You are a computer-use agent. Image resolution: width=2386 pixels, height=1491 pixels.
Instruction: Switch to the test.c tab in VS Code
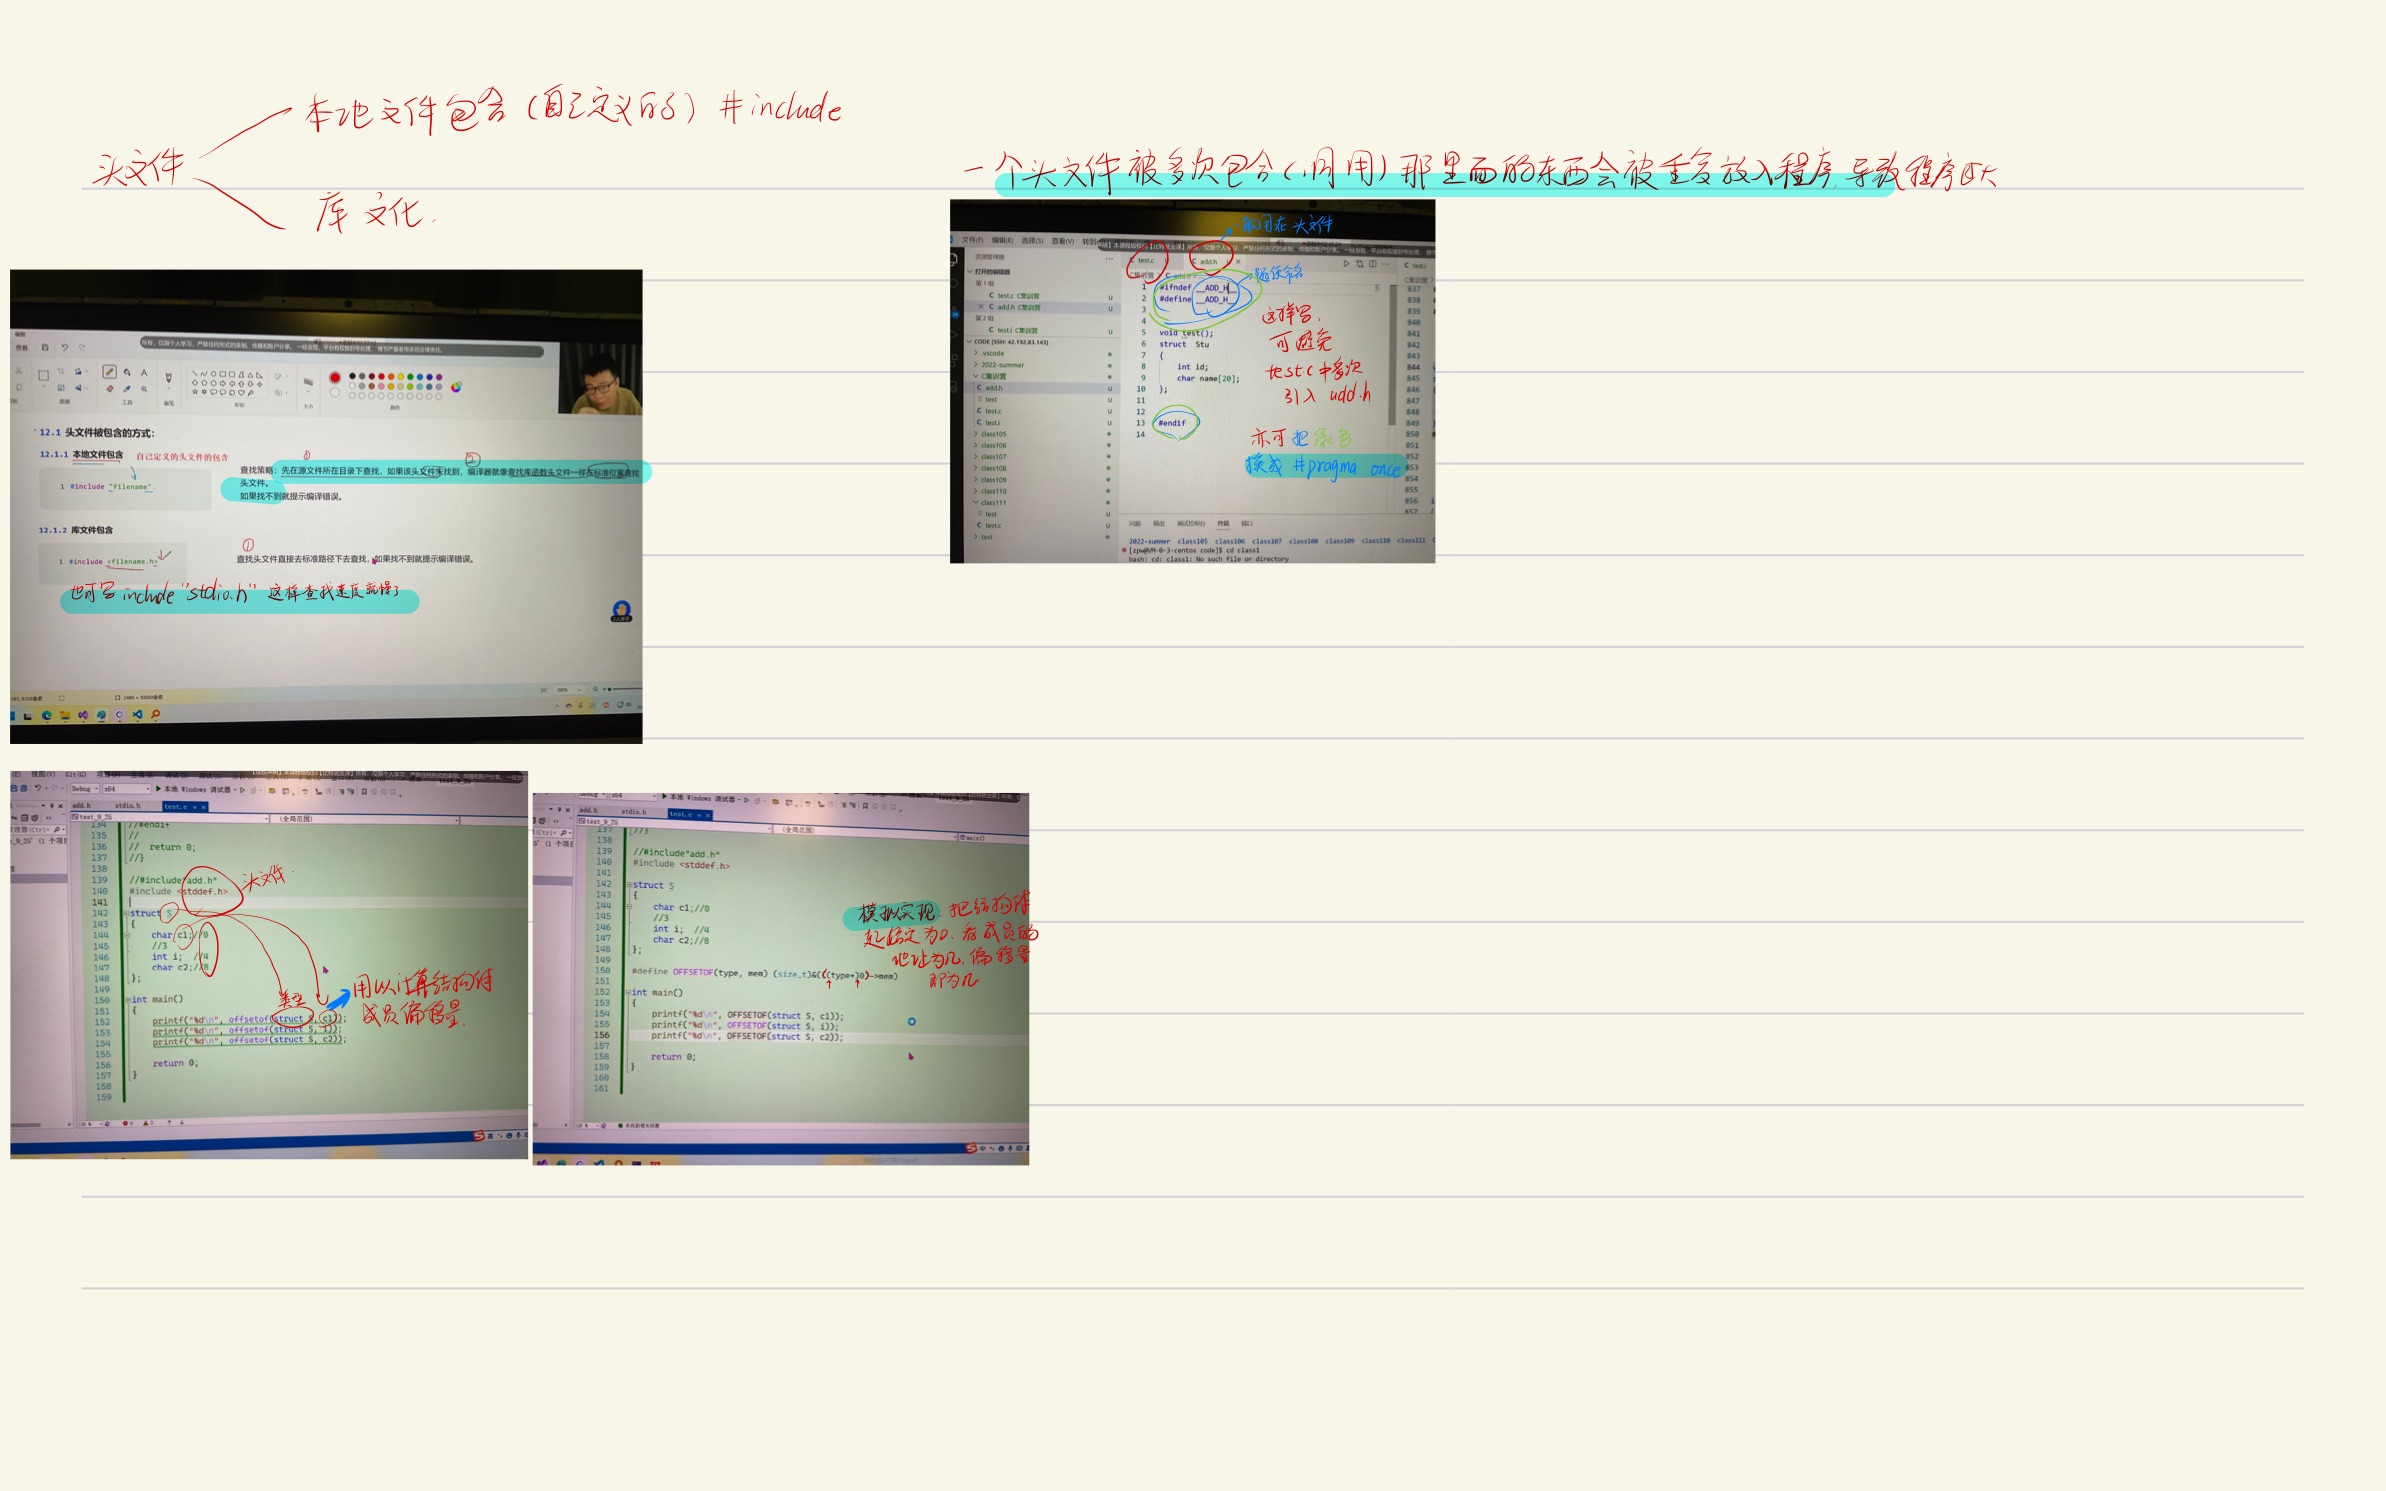pyautogui.click(x=1146, y=261)
